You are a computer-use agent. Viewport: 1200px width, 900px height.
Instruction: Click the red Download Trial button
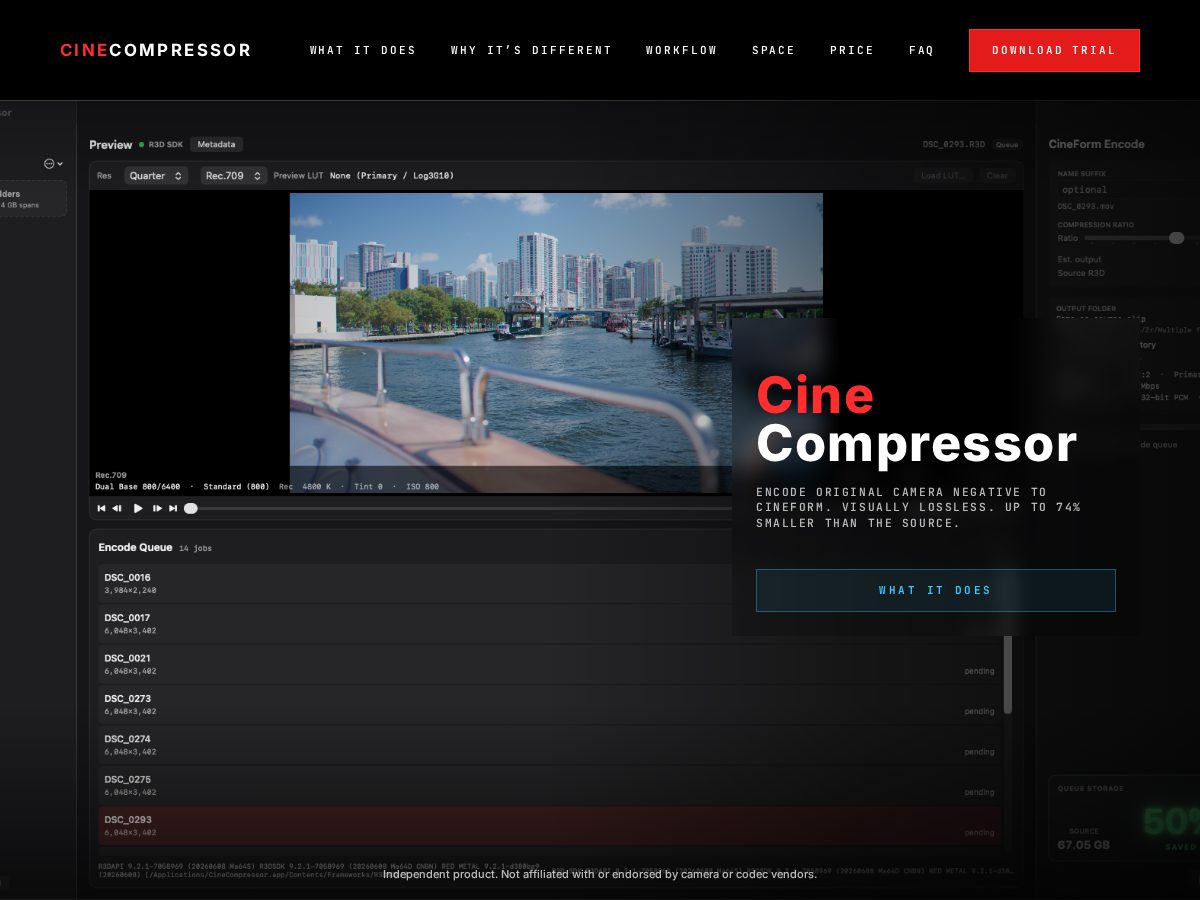1054,50
